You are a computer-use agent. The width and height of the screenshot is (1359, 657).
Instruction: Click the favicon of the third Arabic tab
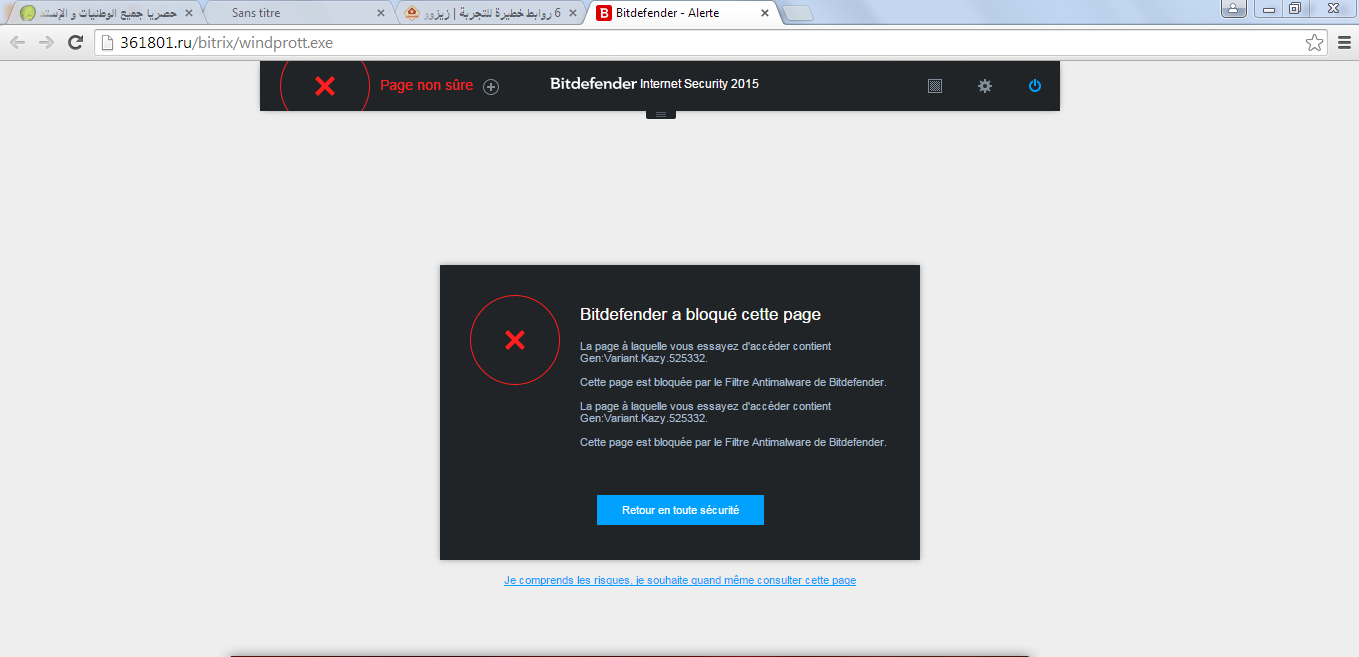coord(412,13)
